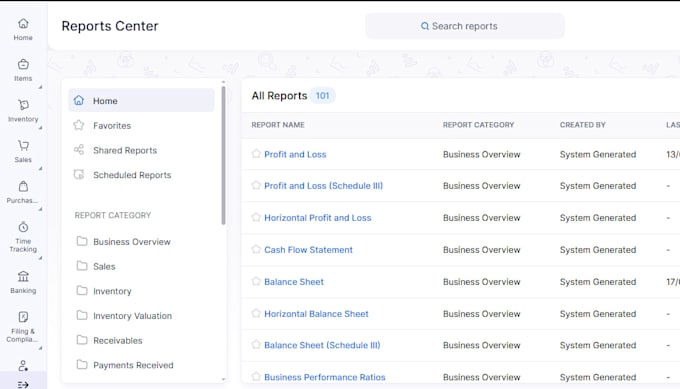Favorite Balance Sheet (Schedule III) star
Screen dimensions: 680x389
256,344
